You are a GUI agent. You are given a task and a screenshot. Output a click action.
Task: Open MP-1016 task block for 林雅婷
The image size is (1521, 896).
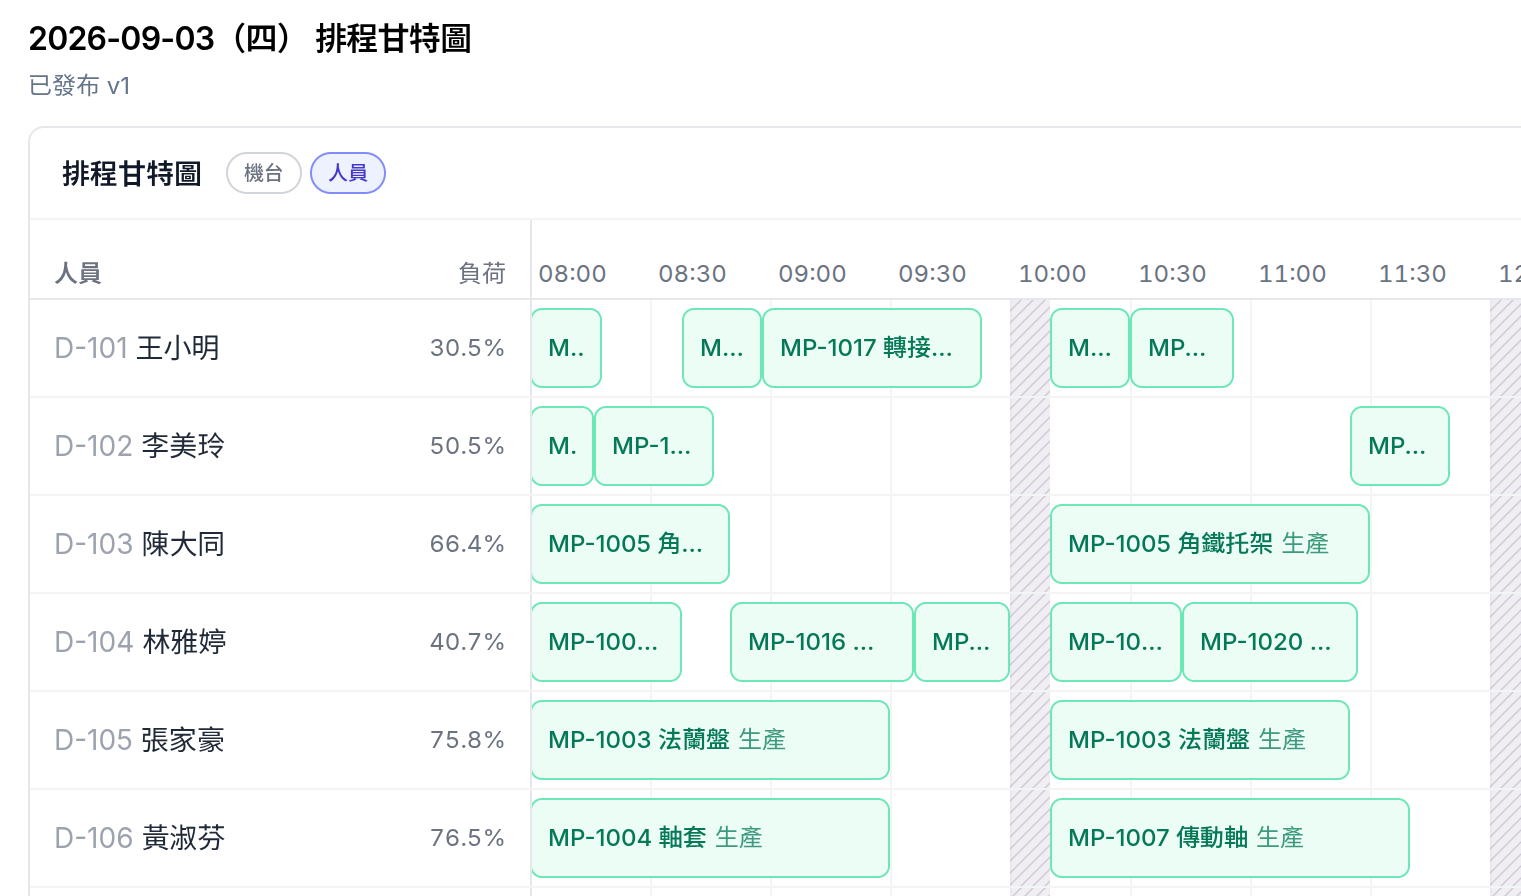coord(822,642)
